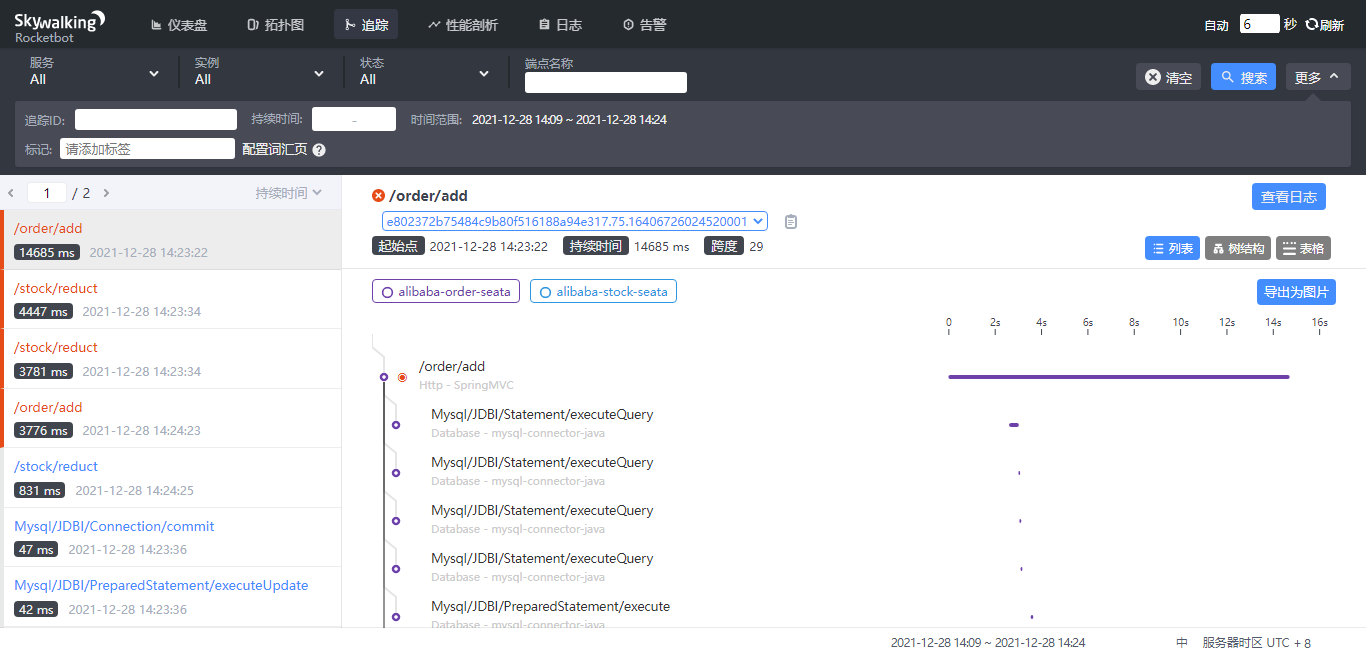Switch to 表格 table view
This screenshot has height=657, width=1366.
coord(1303,248)
